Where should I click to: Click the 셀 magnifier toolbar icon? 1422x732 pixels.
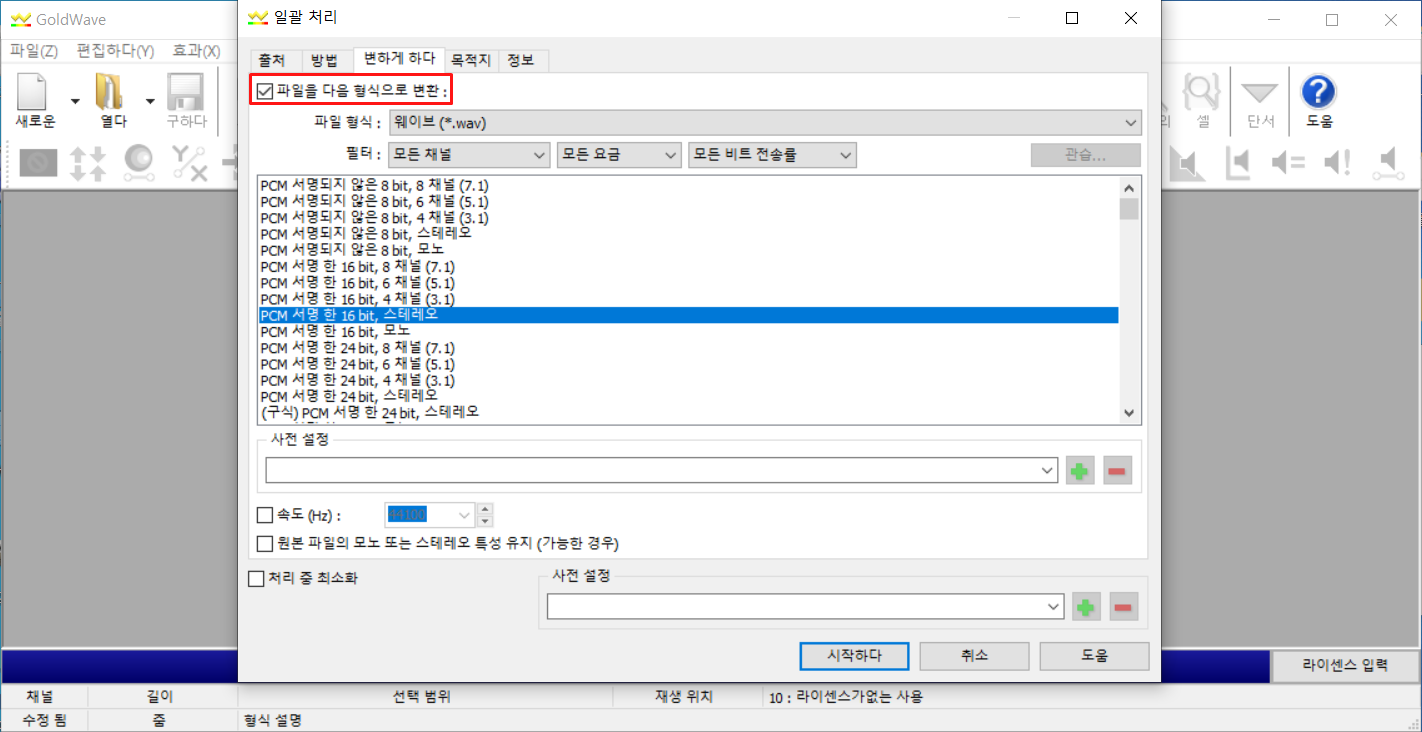1201,92
